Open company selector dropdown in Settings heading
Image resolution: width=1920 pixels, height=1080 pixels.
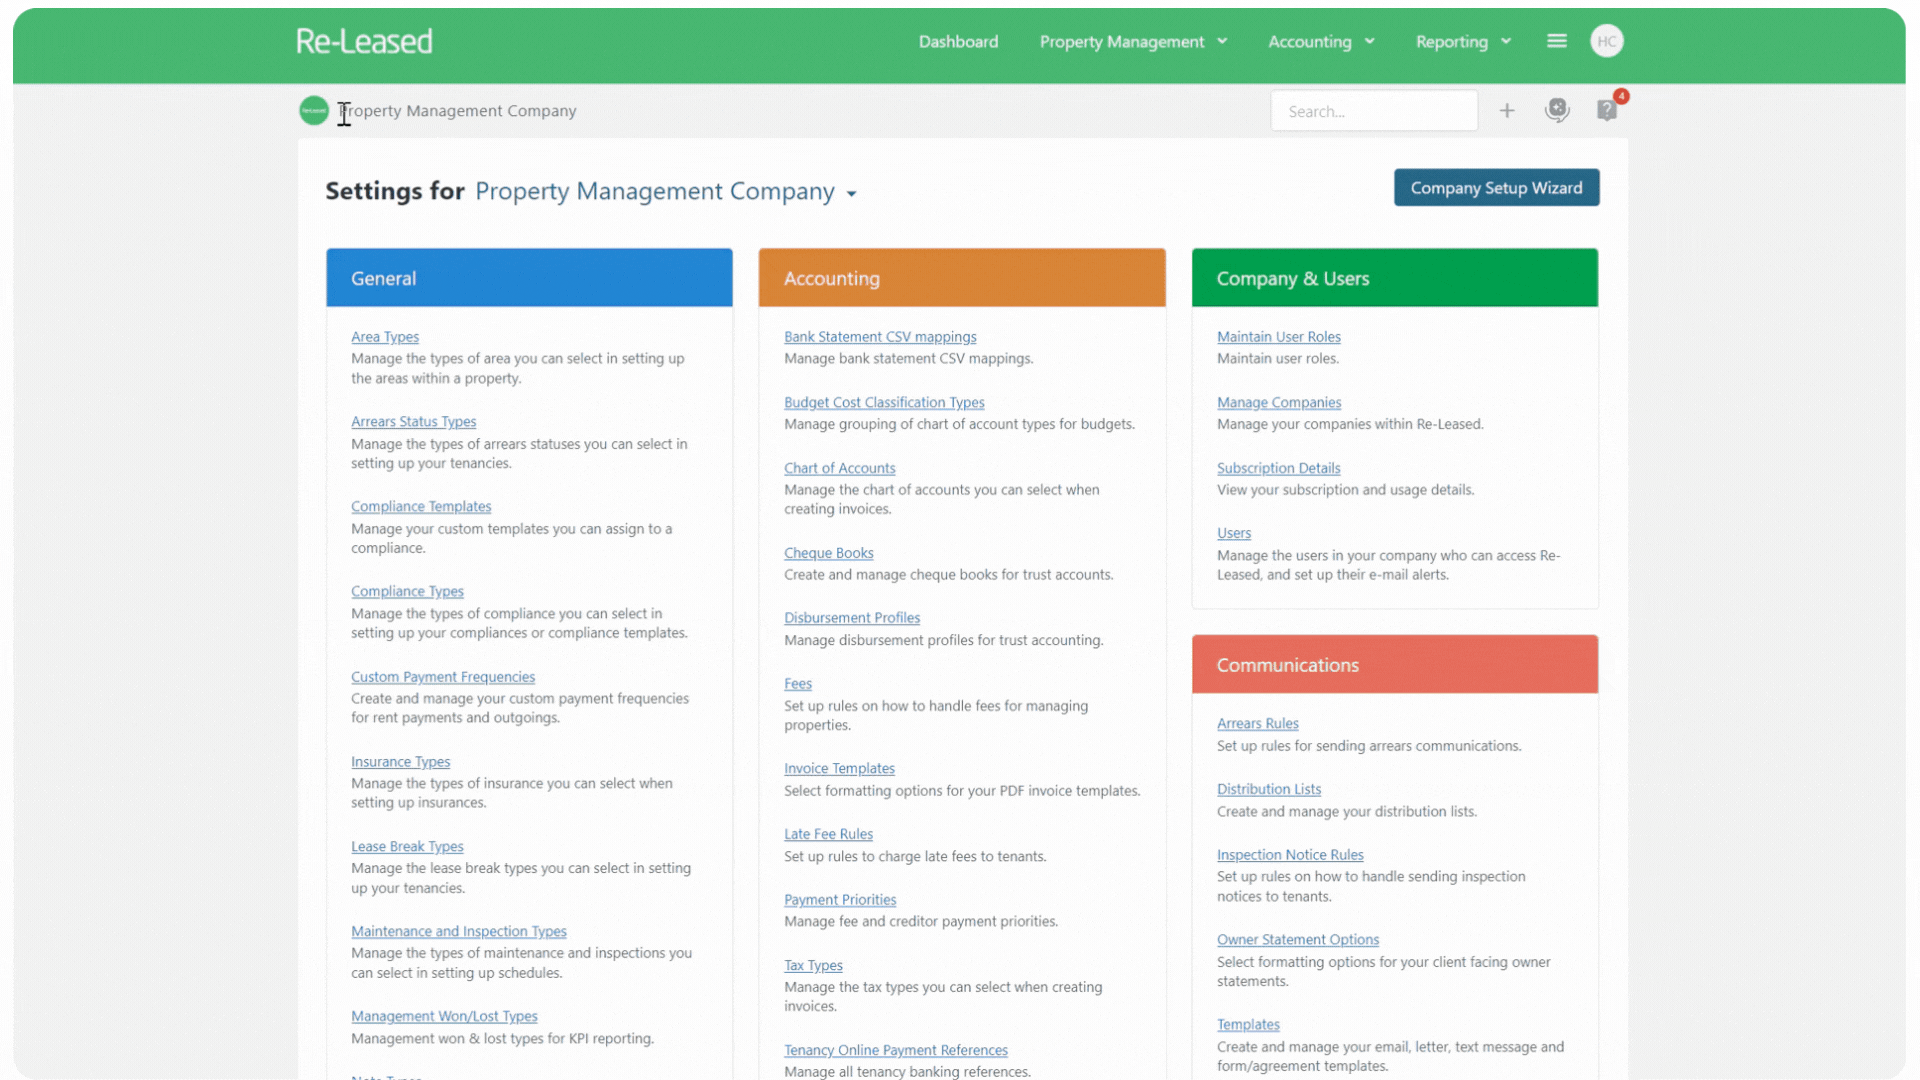[666, 191]
